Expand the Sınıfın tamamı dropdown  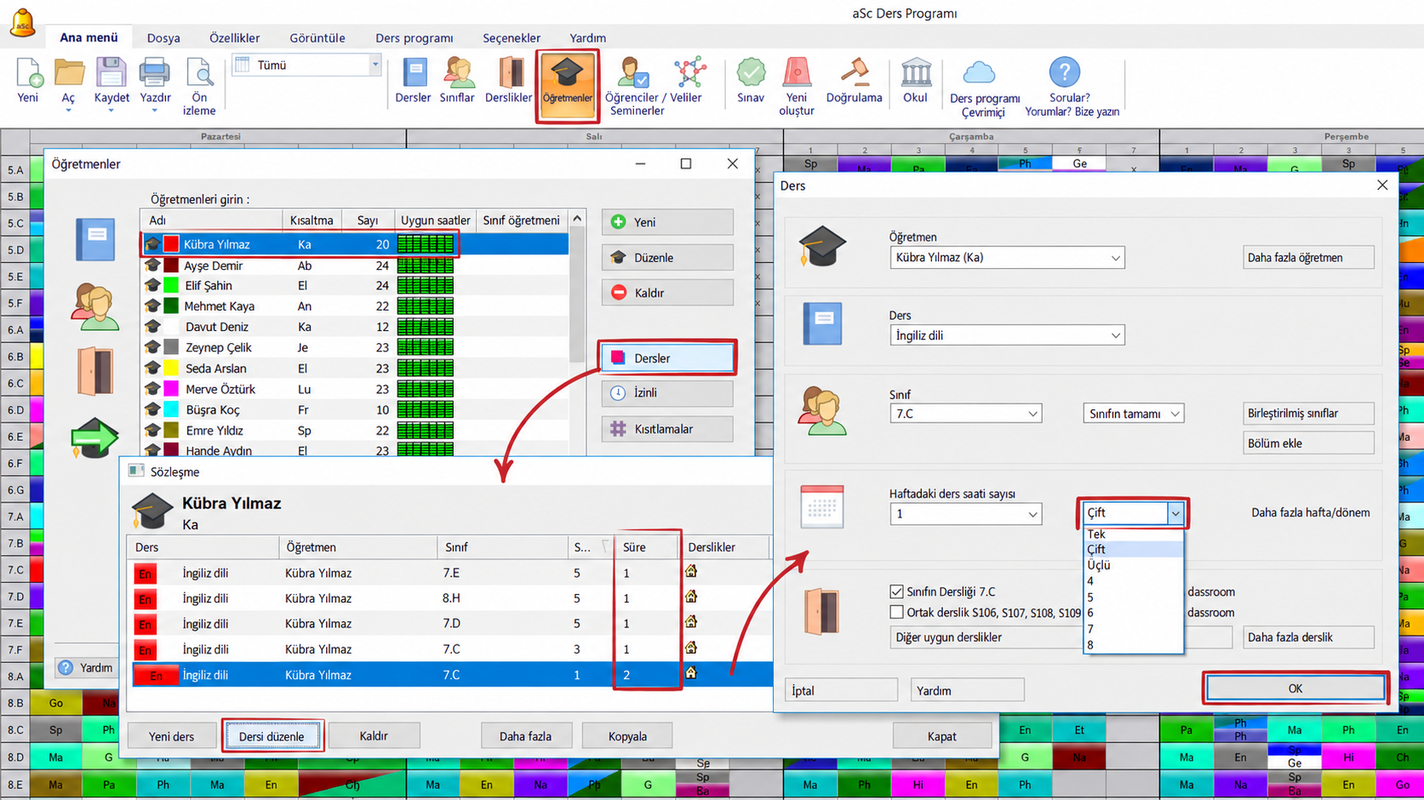click(1133, 413)
